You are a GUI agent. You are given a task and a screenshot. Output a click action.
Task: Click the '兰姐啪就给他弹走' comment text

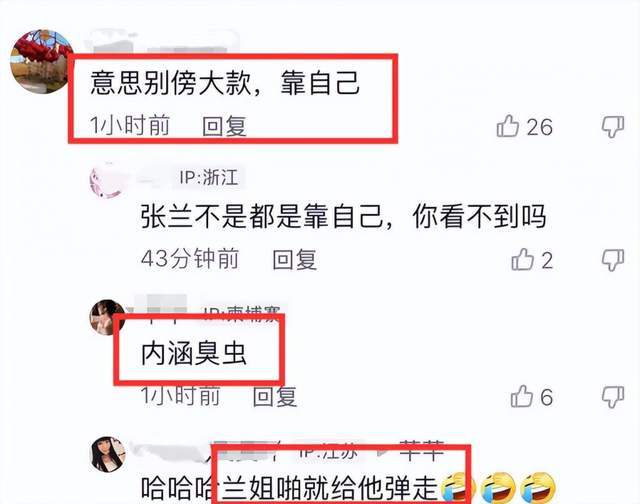coord(330,487)
